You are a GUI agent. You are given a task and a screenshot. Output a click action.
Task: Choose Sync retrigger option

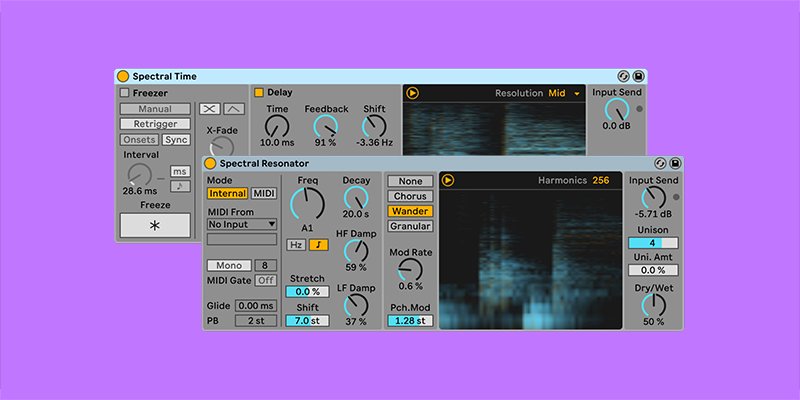tap(176, 140)
